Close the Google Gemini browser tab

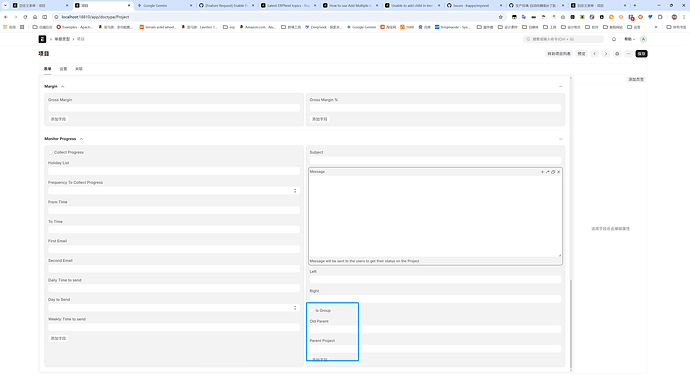click(191, 5)
